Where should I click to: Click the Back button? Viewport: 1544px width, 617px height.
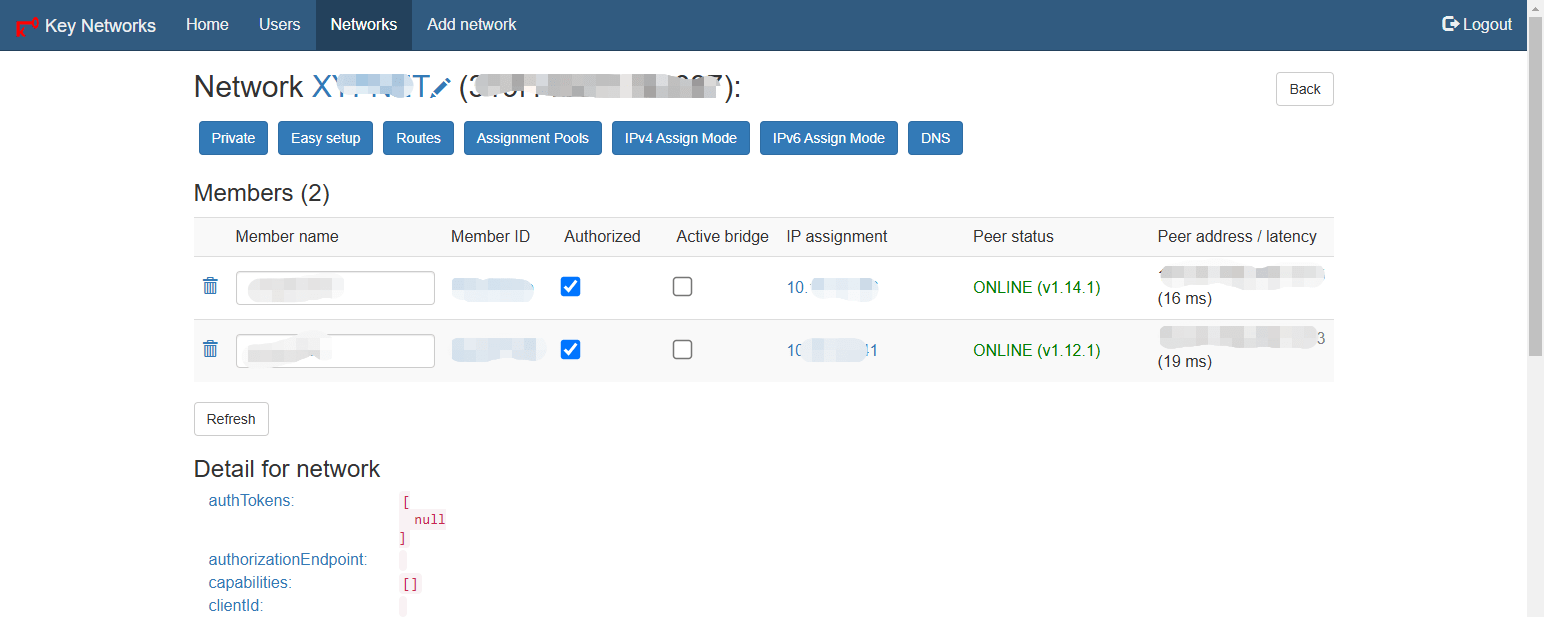click(x=1304, y=89)
